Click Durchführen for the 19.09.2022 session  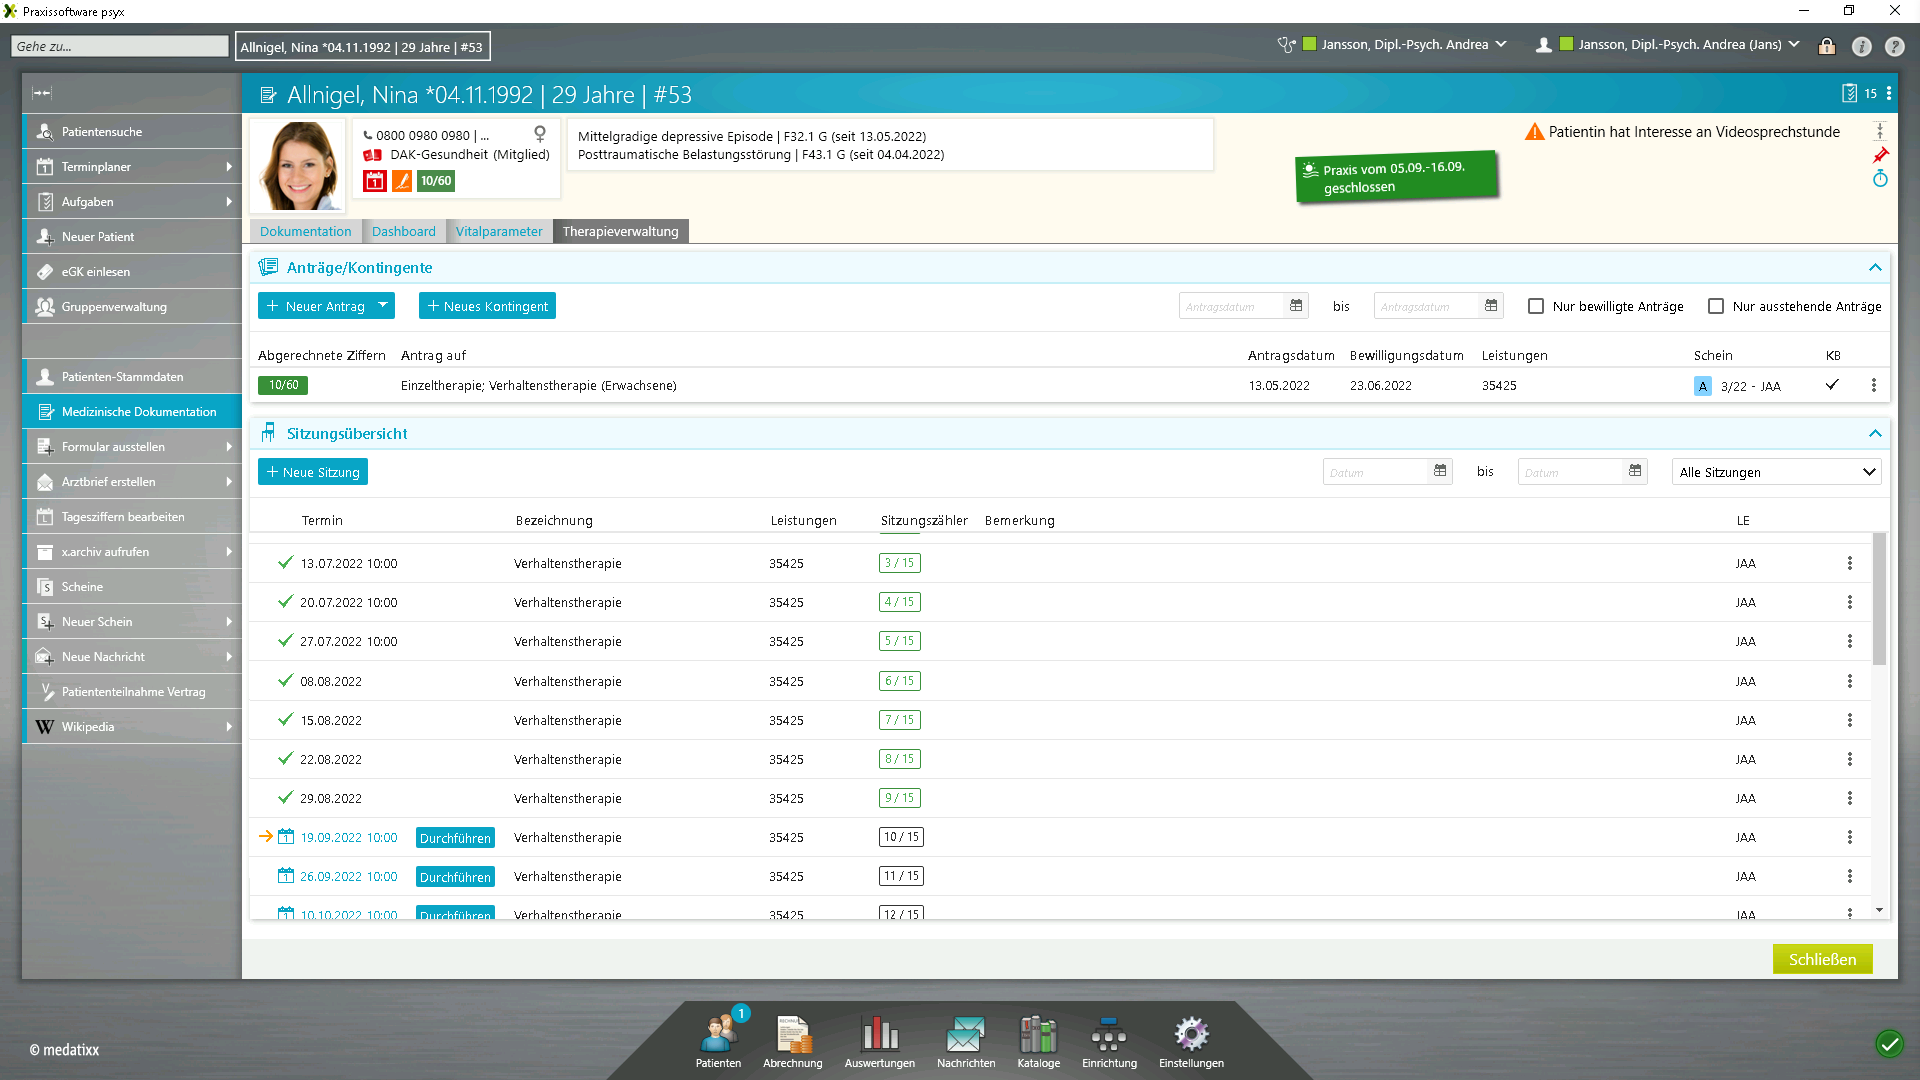click(x=455, y=838)
